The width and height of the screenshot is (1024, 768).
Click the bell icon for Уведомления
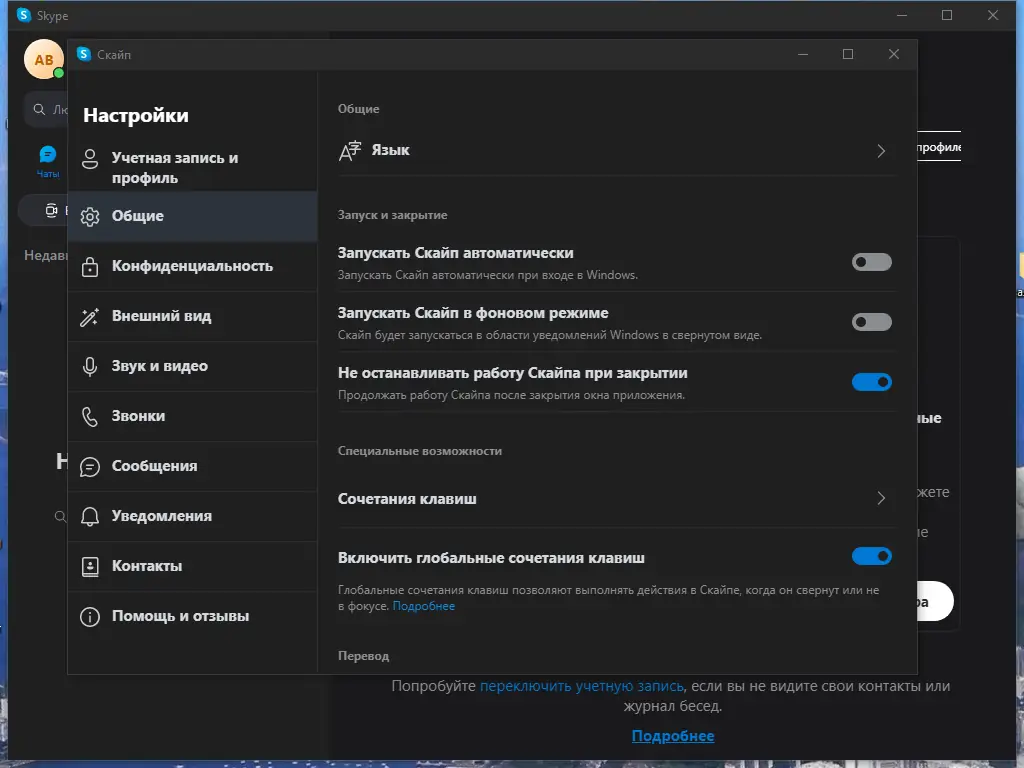[x=90, y=516]
